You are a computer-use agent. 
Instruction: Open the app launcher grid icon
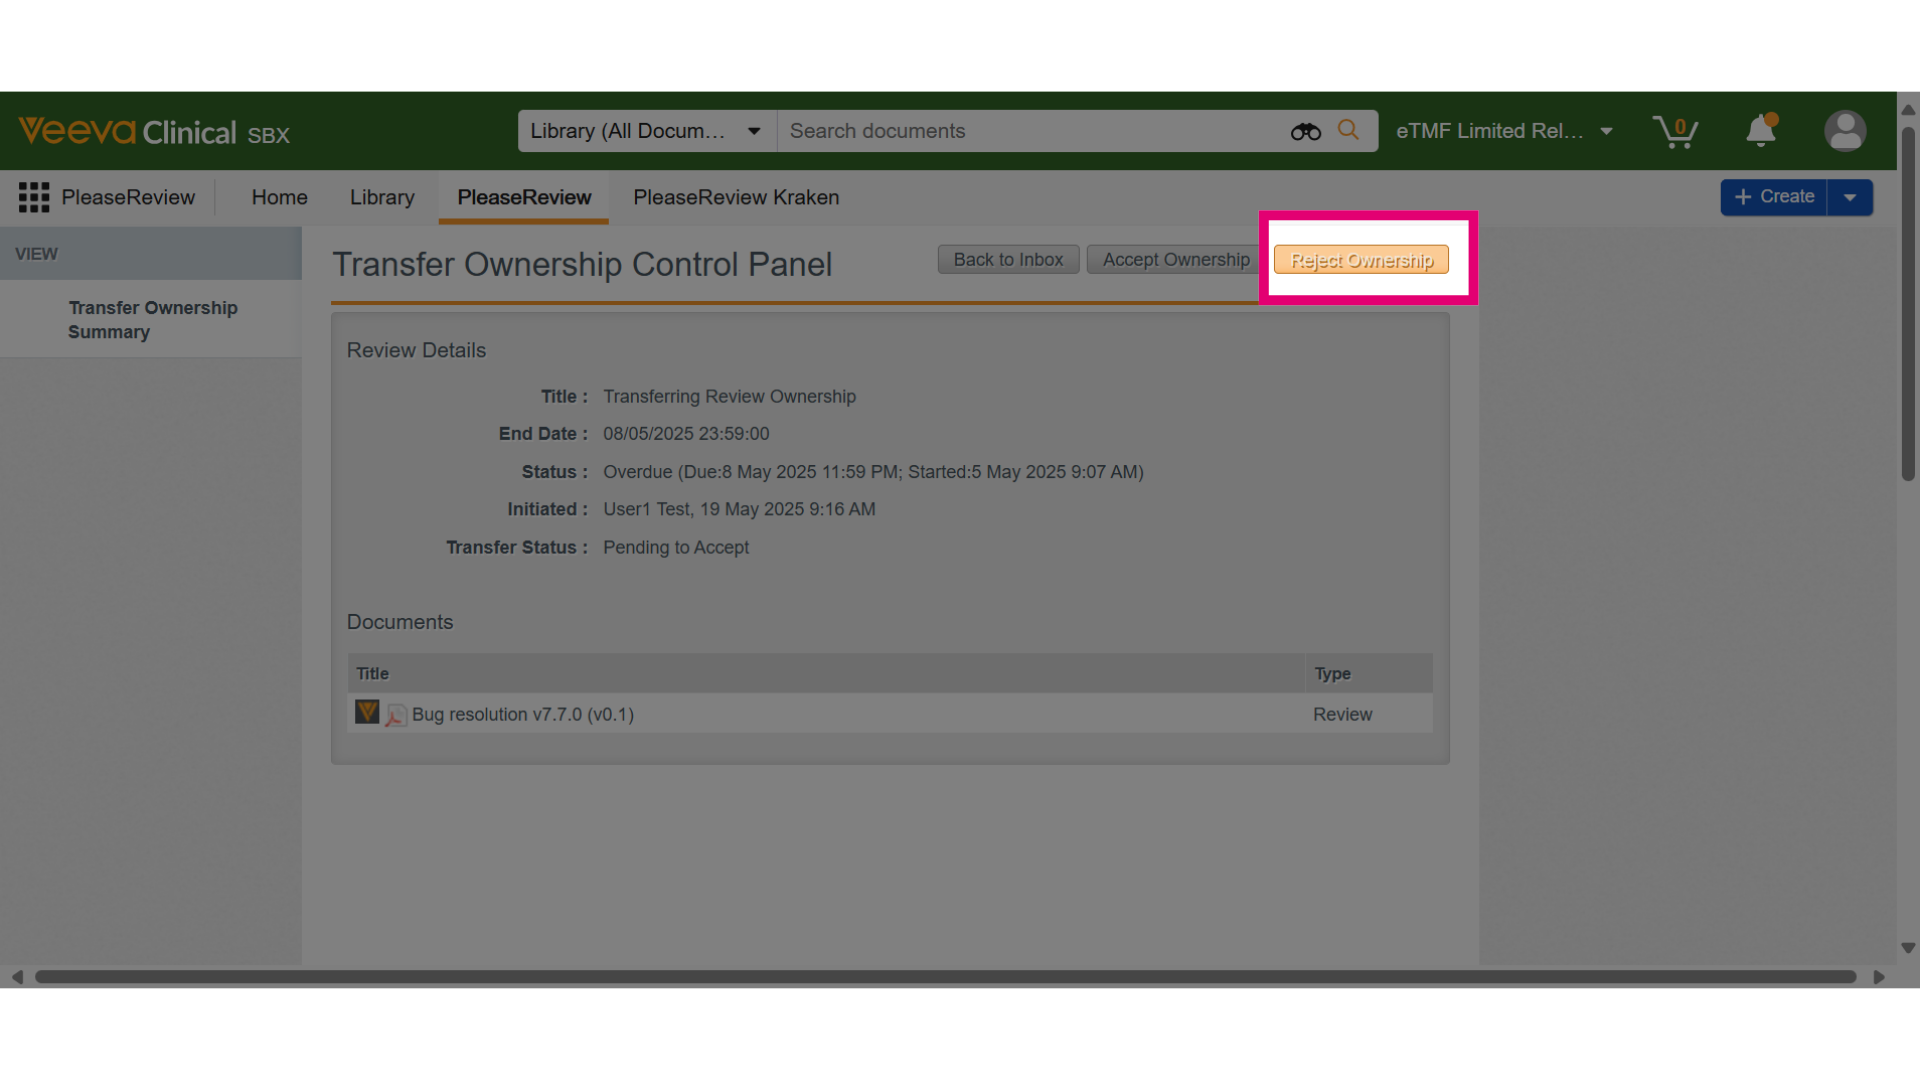pos(34,197)
